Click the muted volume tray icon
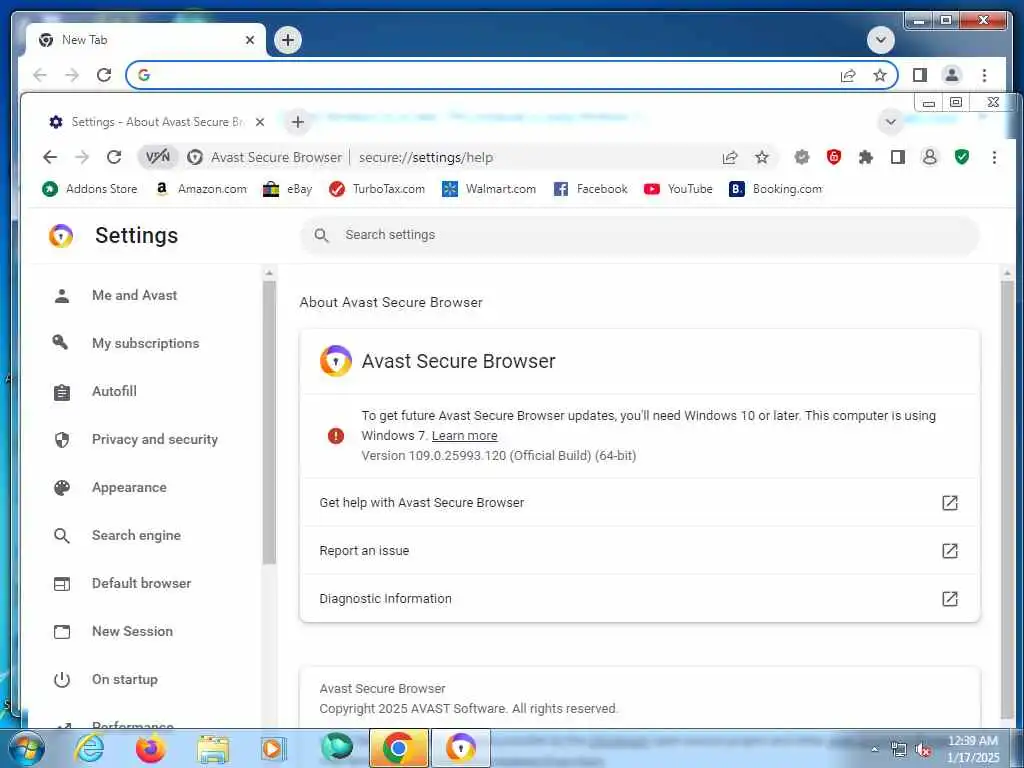Viewport: 1024px width, 768px height. click(x=923, y=750)
